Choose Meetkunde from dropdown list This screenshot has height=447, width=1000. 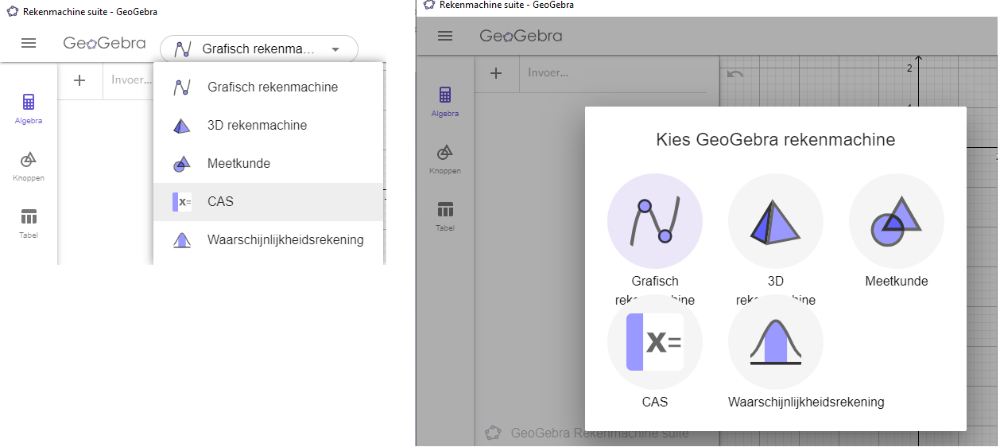pos(268,164)
